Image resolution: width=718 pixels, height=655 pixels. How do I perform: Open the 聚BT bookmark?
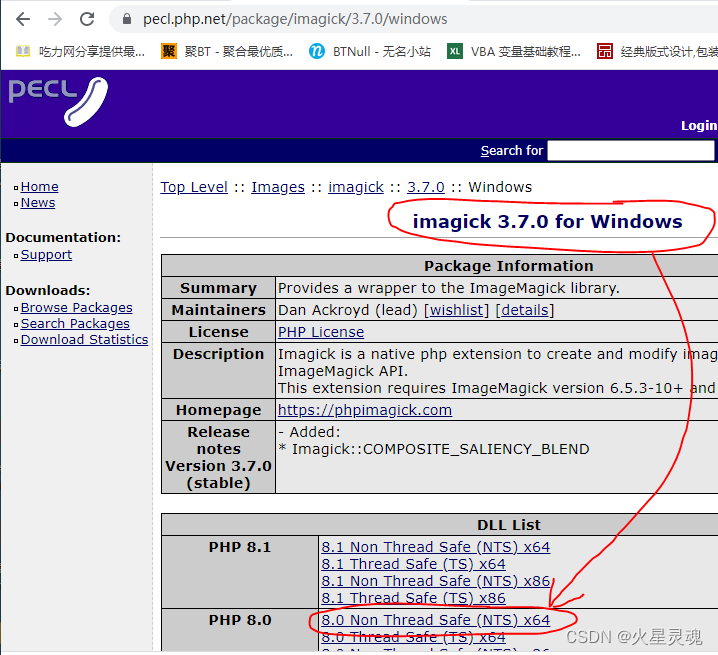(x=227, y=51)
